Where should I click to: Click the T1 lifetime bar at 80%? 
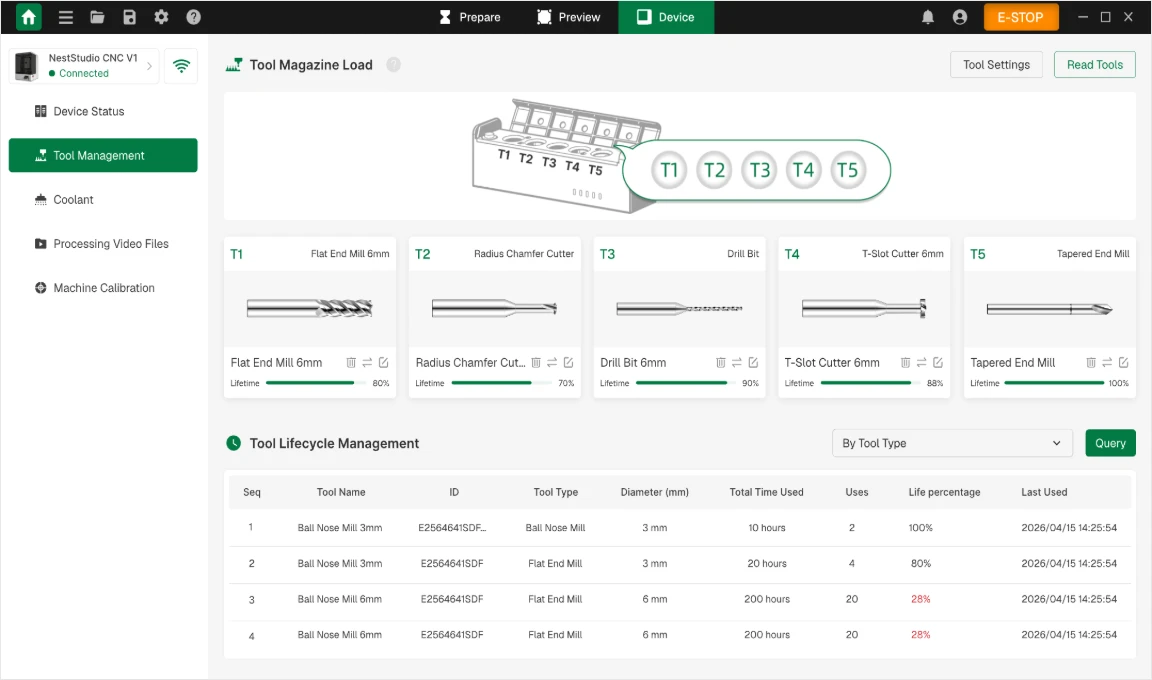point(317,383)
